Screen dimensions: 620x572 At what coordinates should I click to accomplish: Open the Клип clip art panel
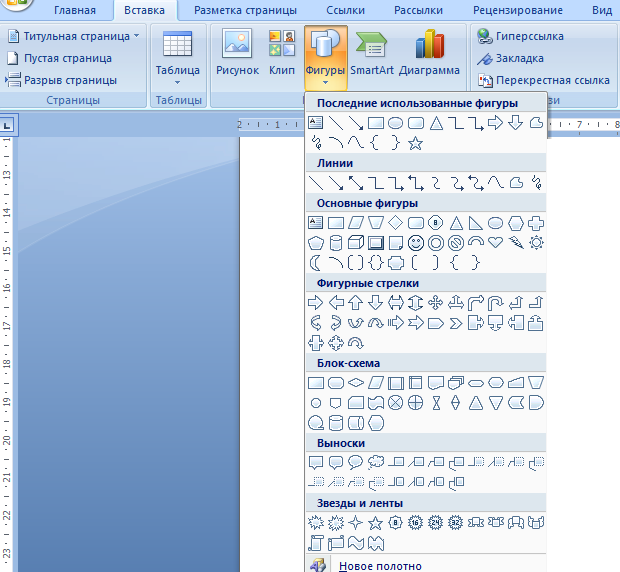pos(282,53)
